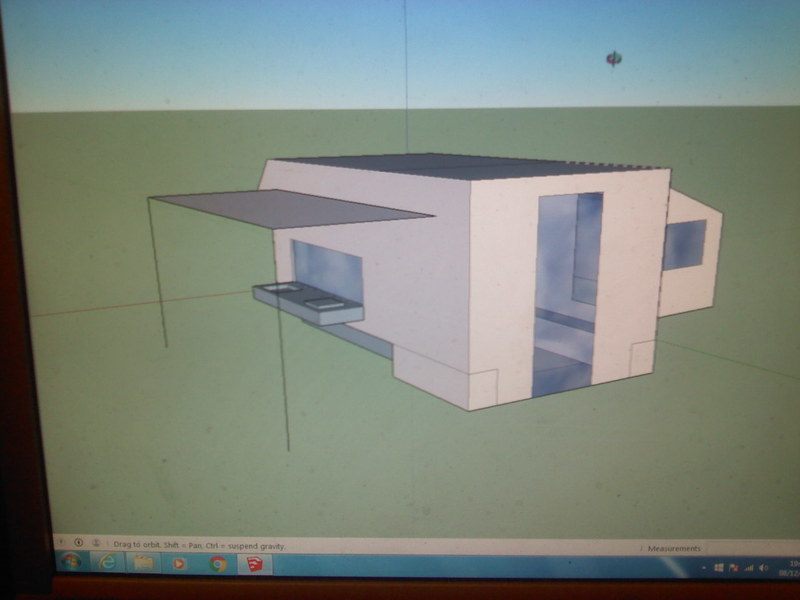This screenshot has width=800, height=600.
Task: Open the network signal tray icon
Action: (x=748, y=567)
